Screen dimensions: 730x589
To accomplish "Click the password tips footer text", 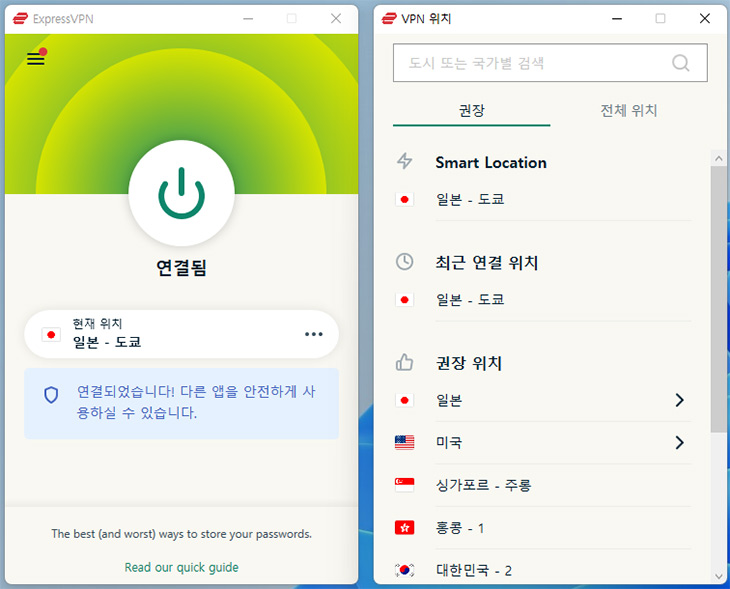I will [182, 534].
